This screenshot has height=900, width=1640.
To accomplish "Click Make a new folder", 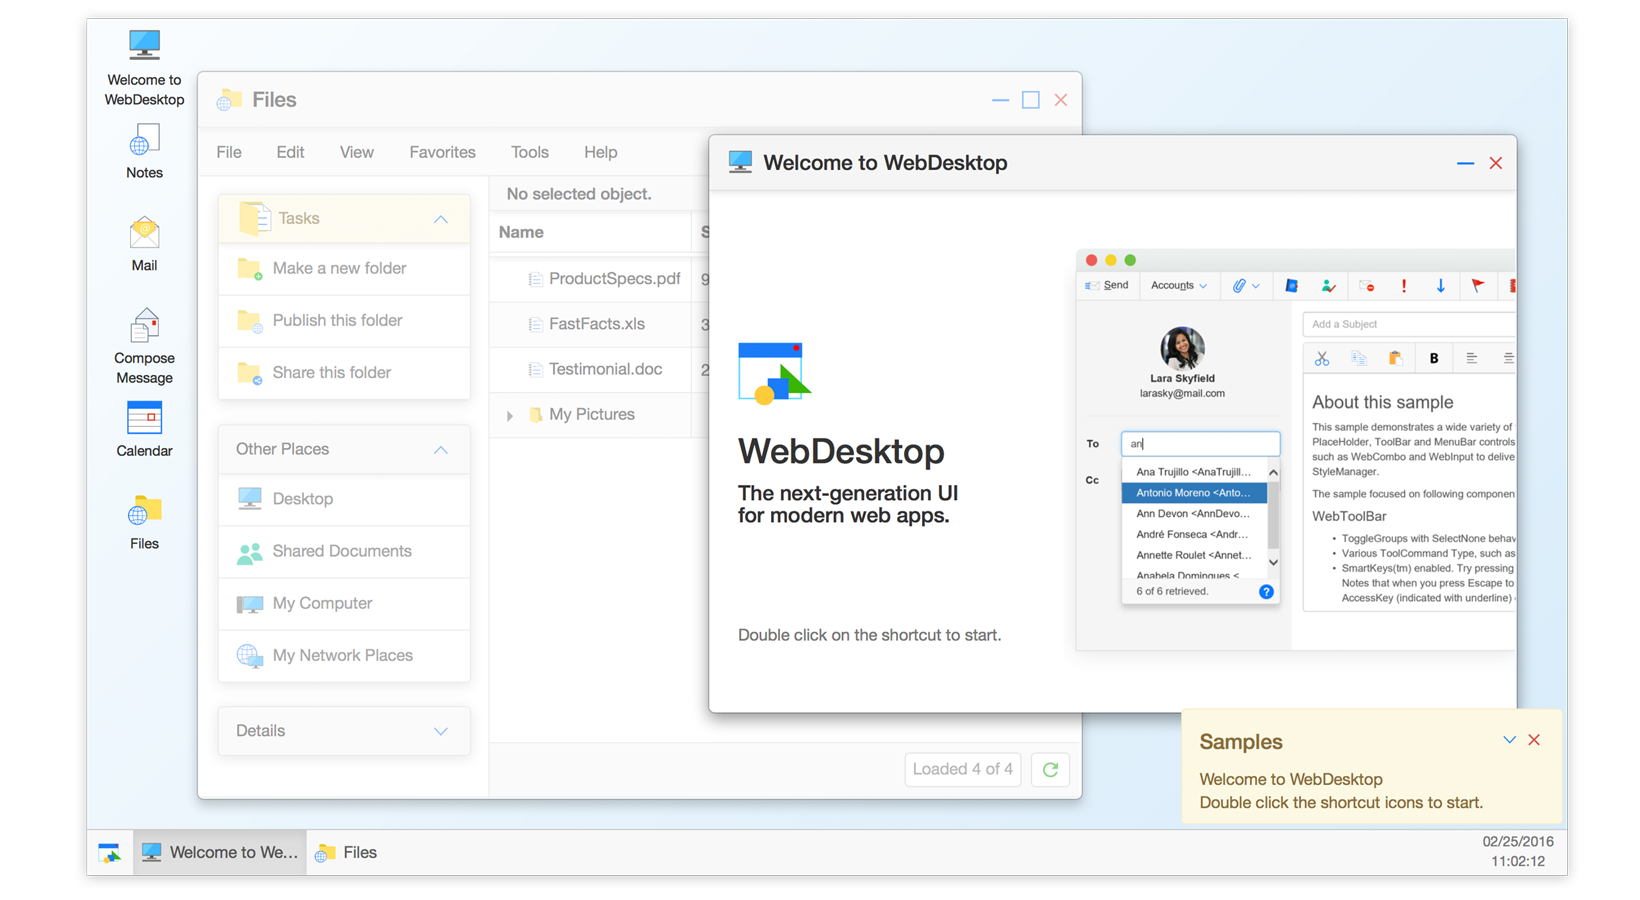I will point(339,268).
